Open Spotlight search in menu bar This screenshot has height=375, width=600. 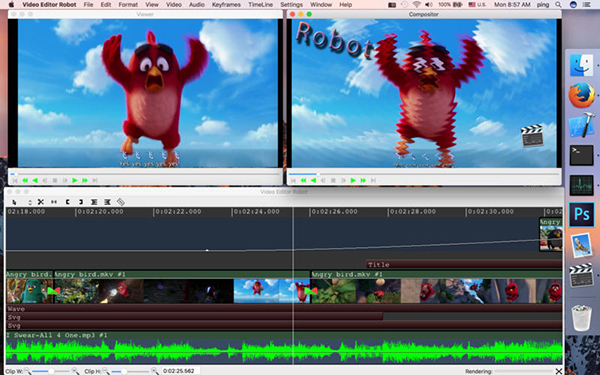click(x=559, y=5)
